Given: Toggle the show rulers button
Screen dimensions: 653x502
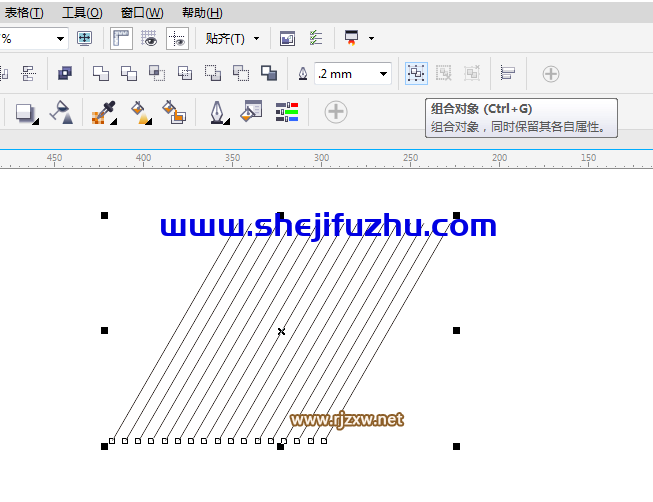Looking at the screenshot, I should [121, 39].
